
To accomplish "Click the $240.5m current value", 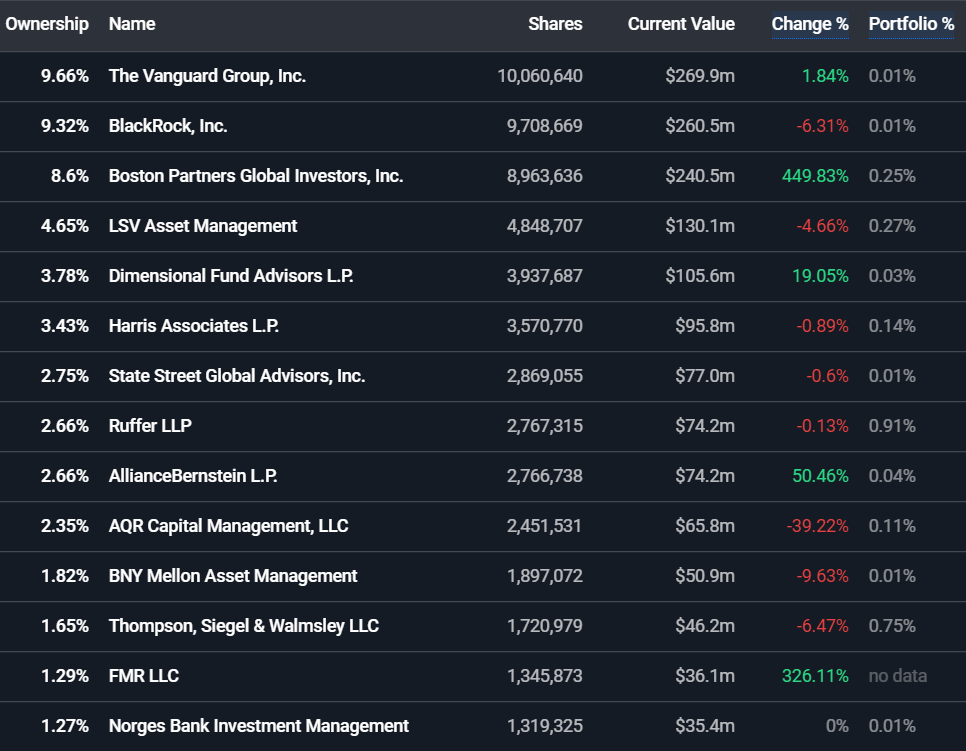I will (x=700, y=176).
